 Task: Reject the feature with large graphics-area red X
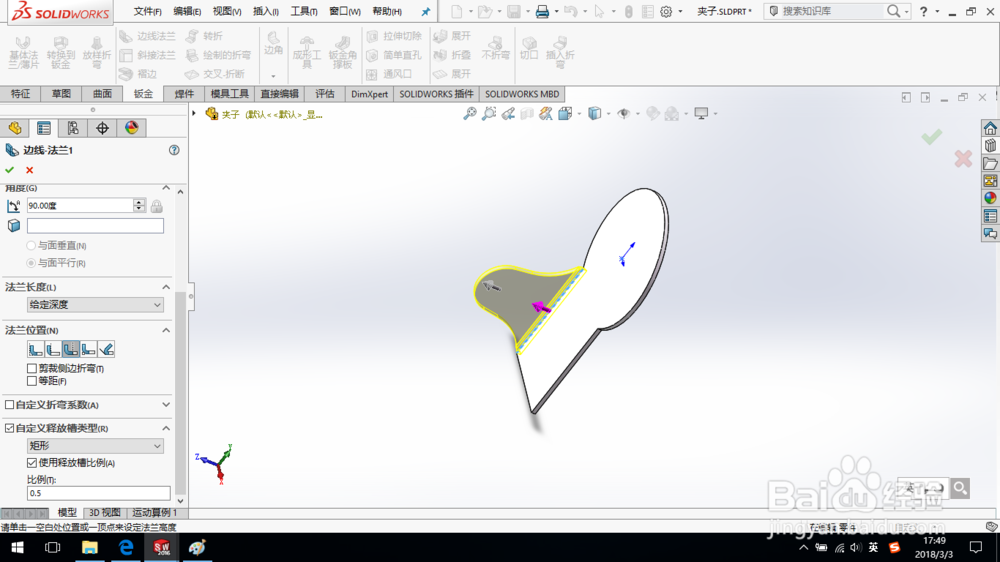[963, 158]
